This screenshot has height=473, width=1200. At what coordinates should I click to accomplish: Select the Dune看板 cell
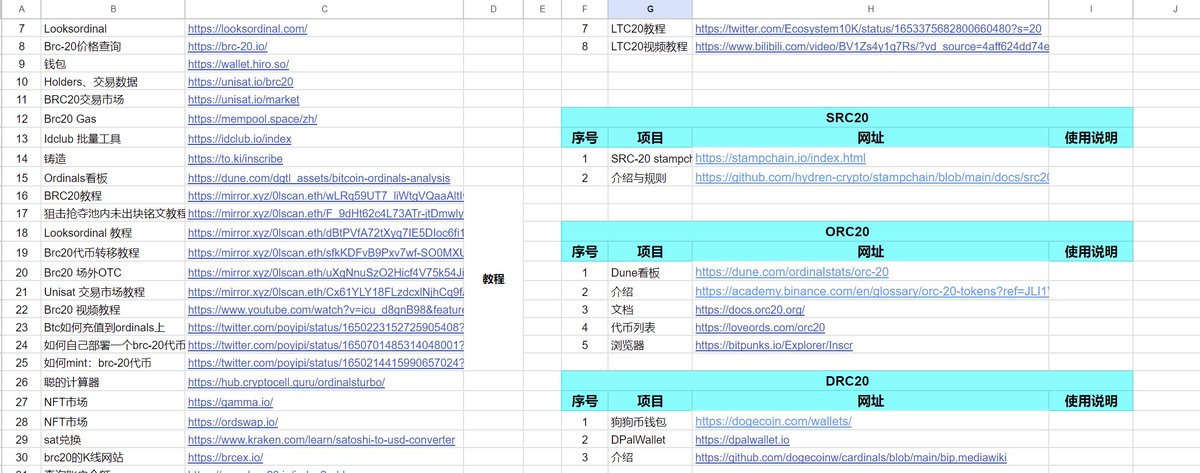pos(650,272)
